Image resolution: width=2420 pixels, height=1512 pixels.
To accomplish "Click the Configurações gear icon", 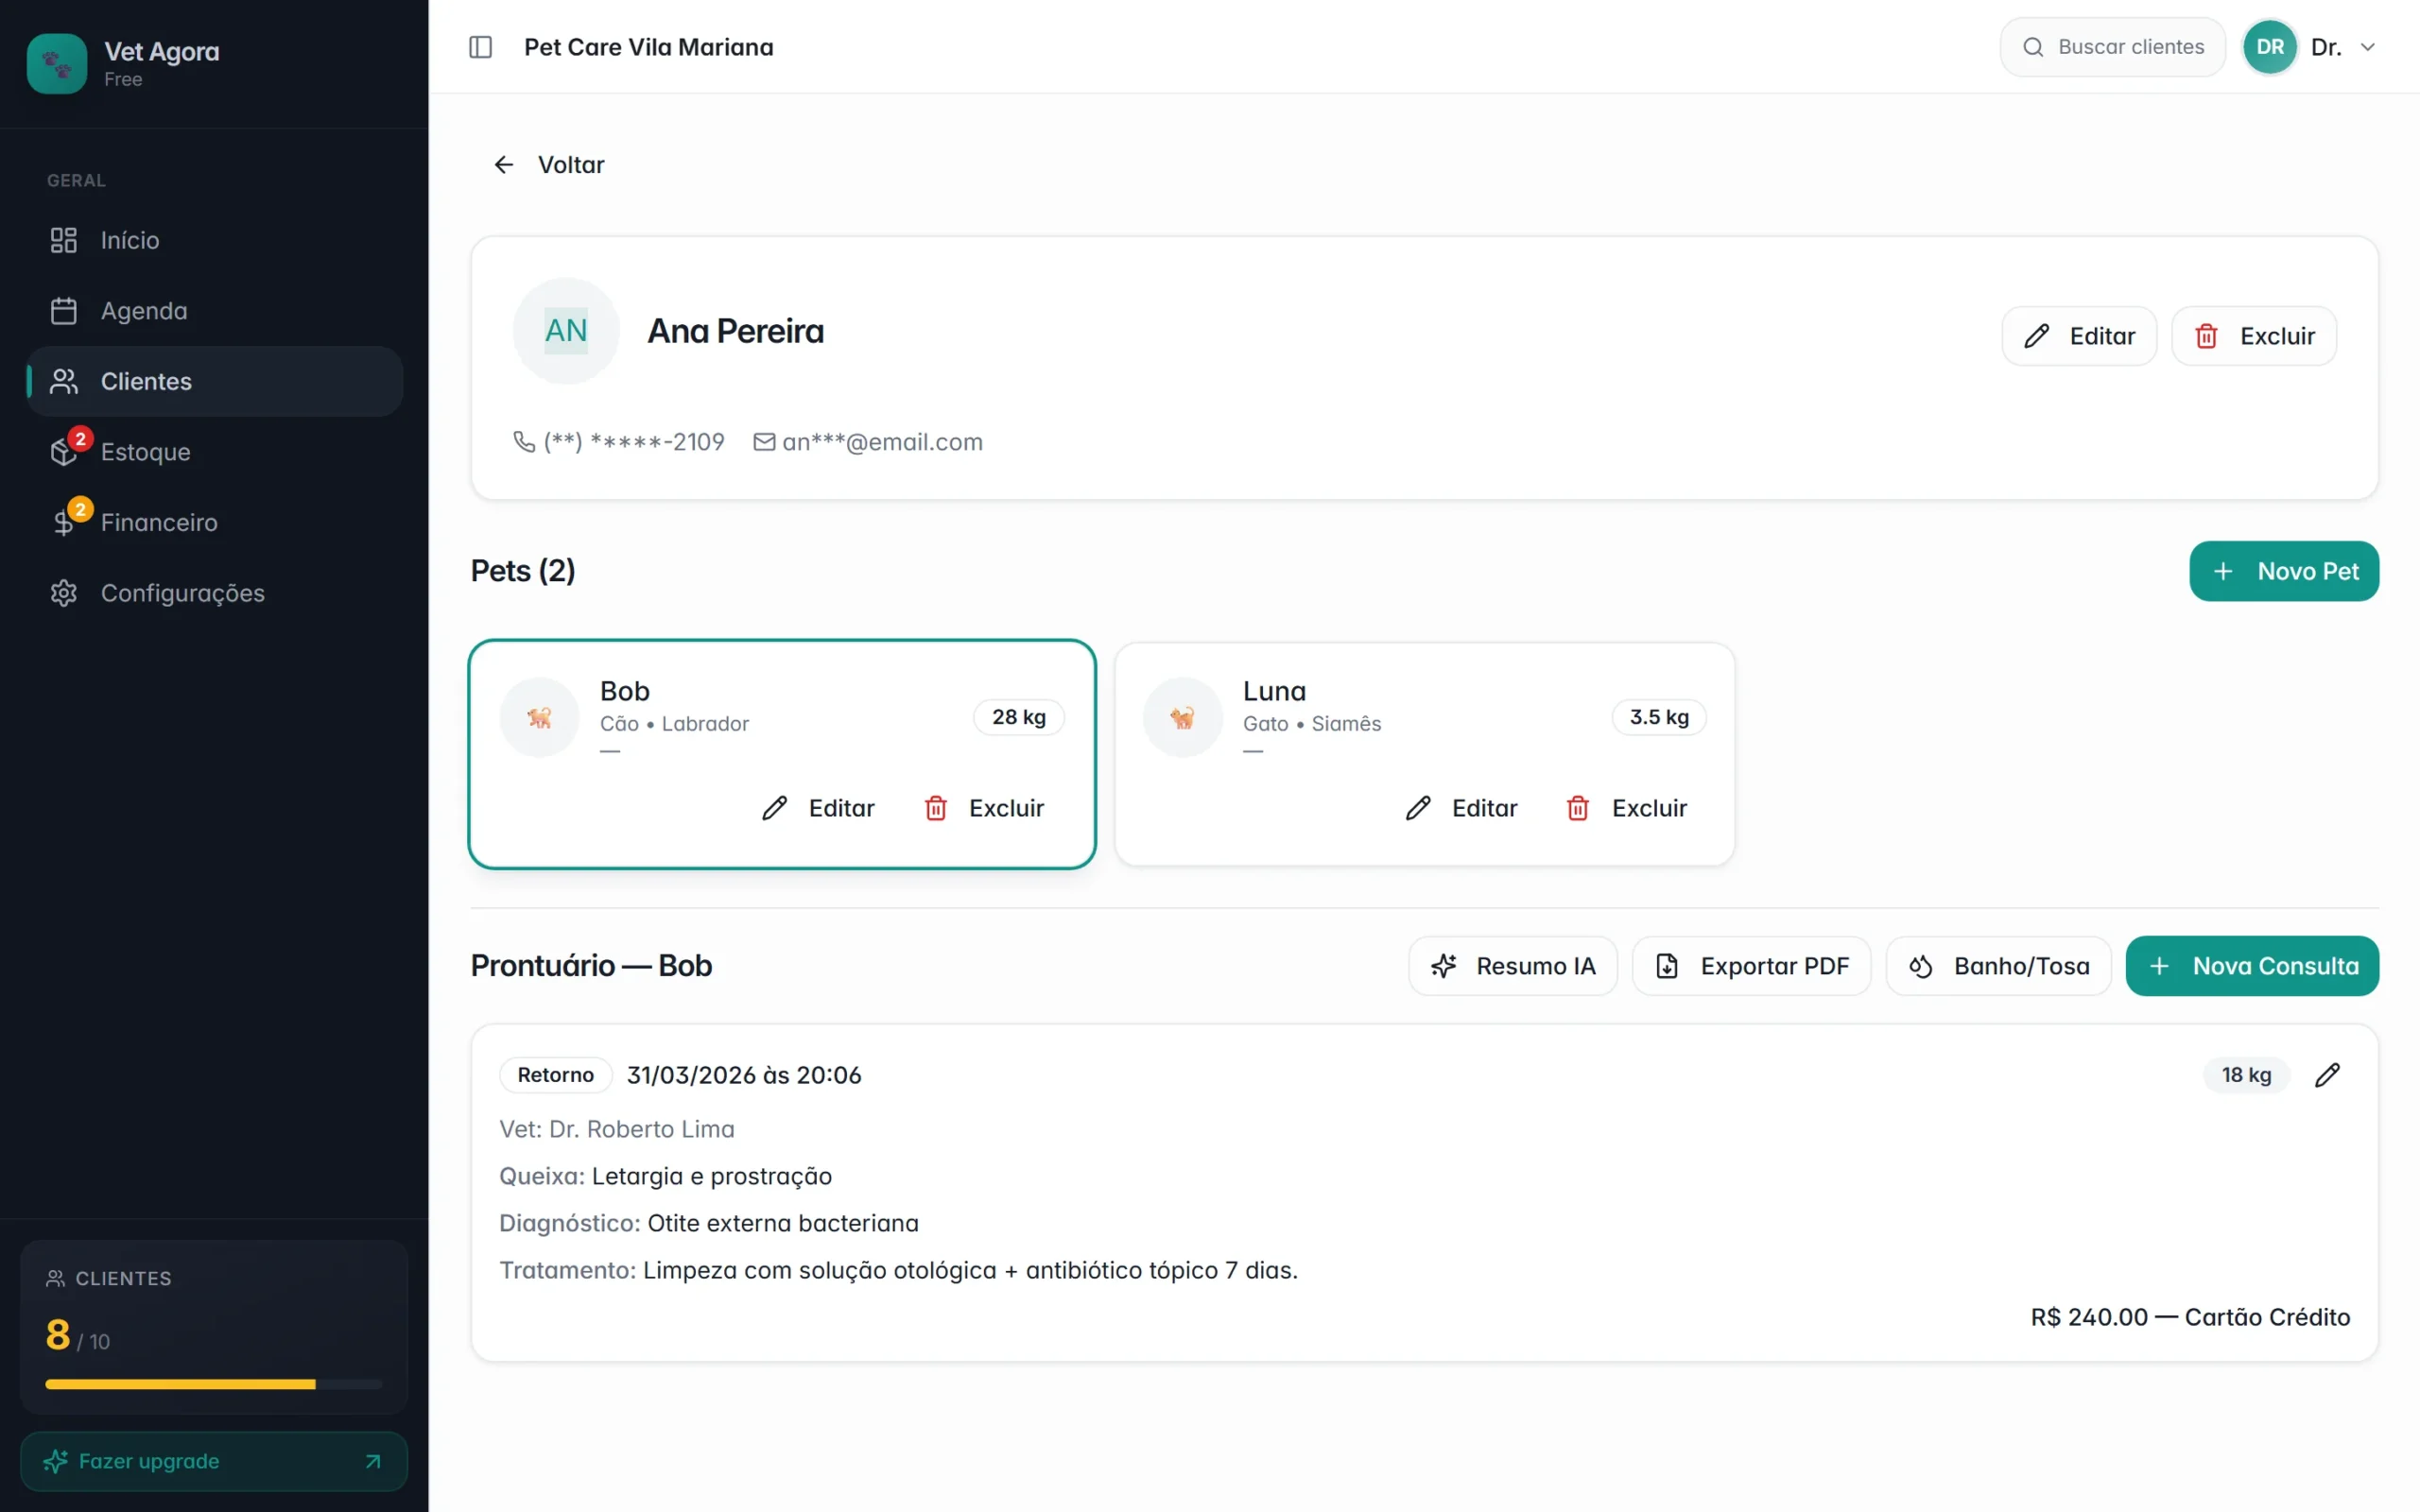I will click(x=64, y=593).
